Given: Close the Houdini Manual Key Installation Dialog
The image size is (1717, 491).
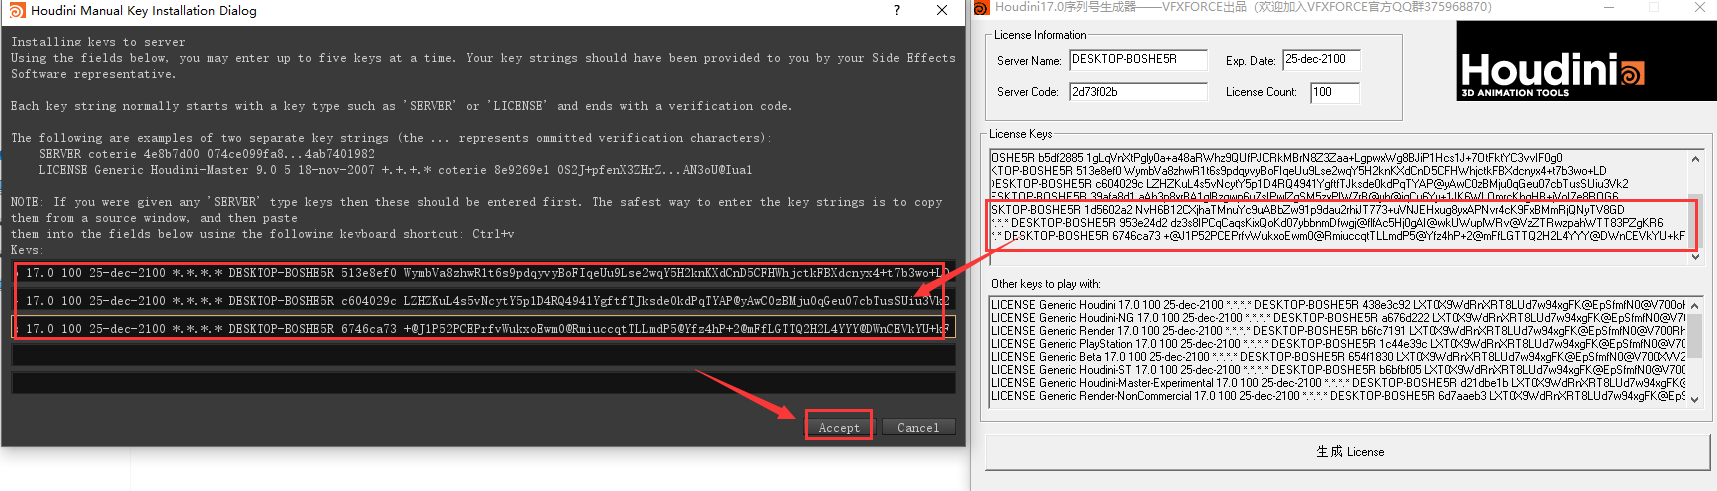Looking at the screenshot, I should (942, 10).
